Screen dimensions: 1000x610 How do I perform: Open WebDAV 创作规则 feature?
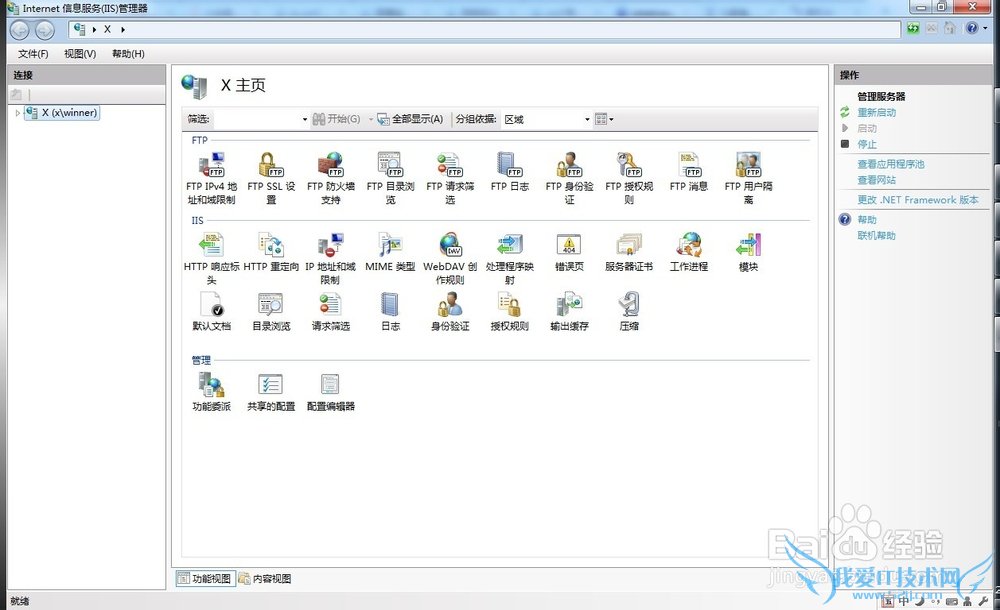[x=450, y=258]
